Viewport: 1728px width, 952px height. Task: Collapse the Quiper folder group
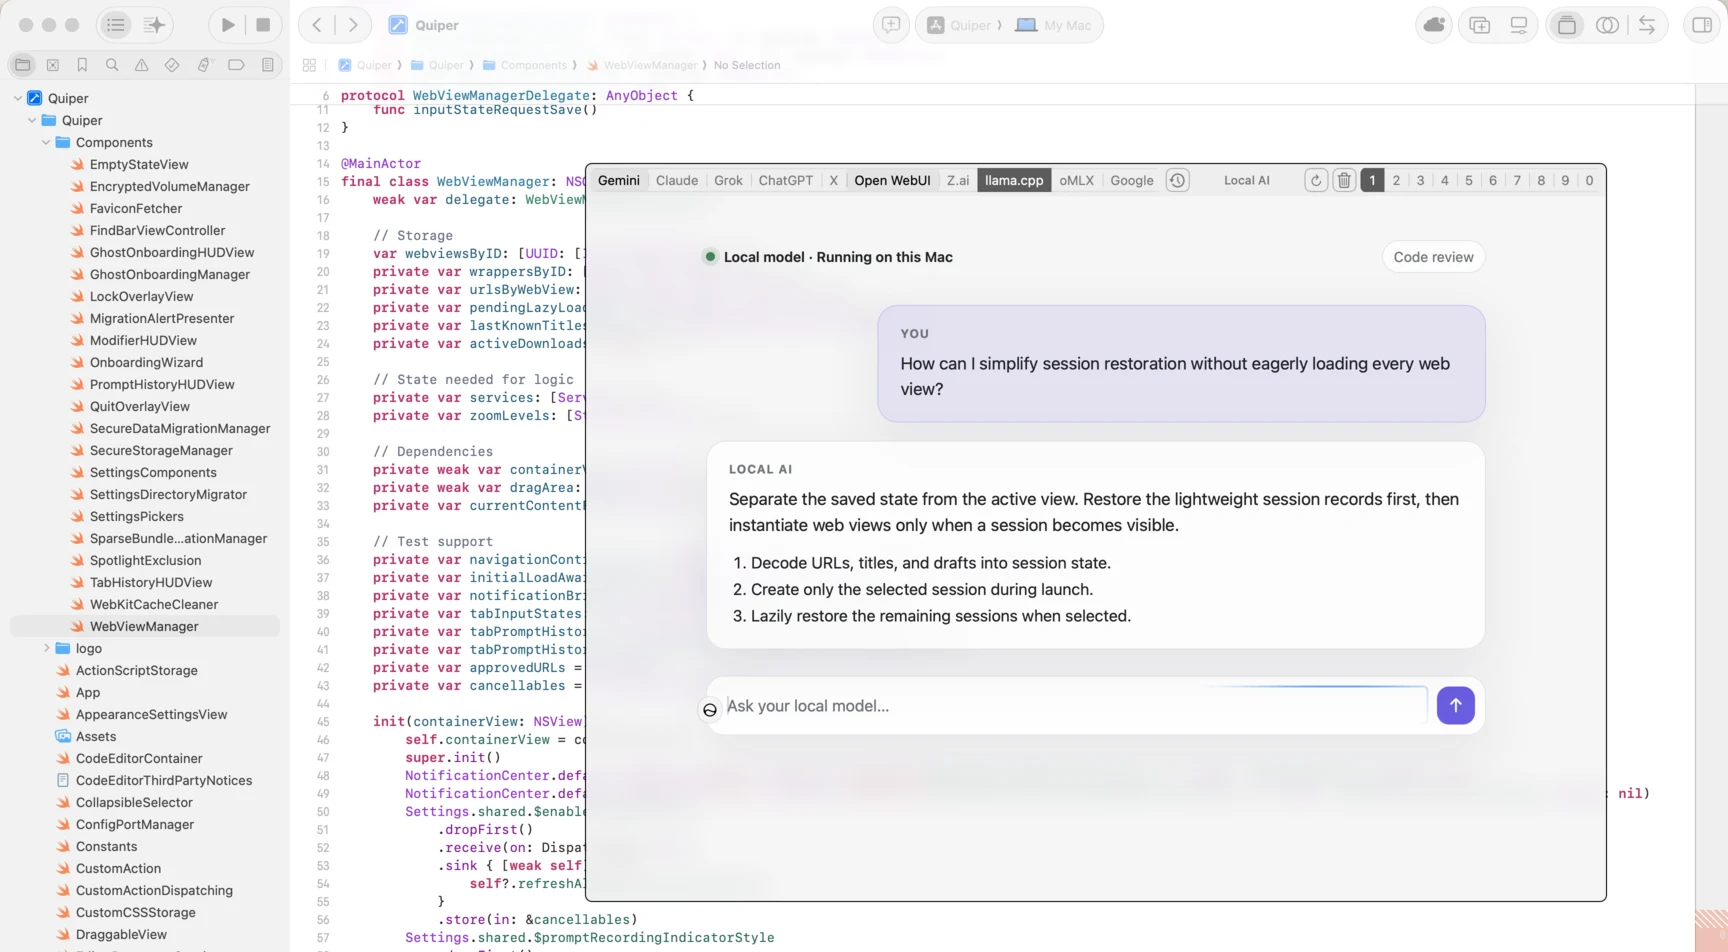coord(32,120)
